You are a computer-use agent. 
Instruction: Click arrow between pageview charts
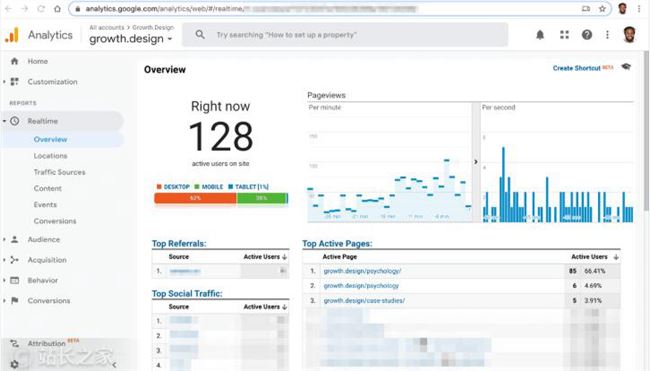(476, 162)
